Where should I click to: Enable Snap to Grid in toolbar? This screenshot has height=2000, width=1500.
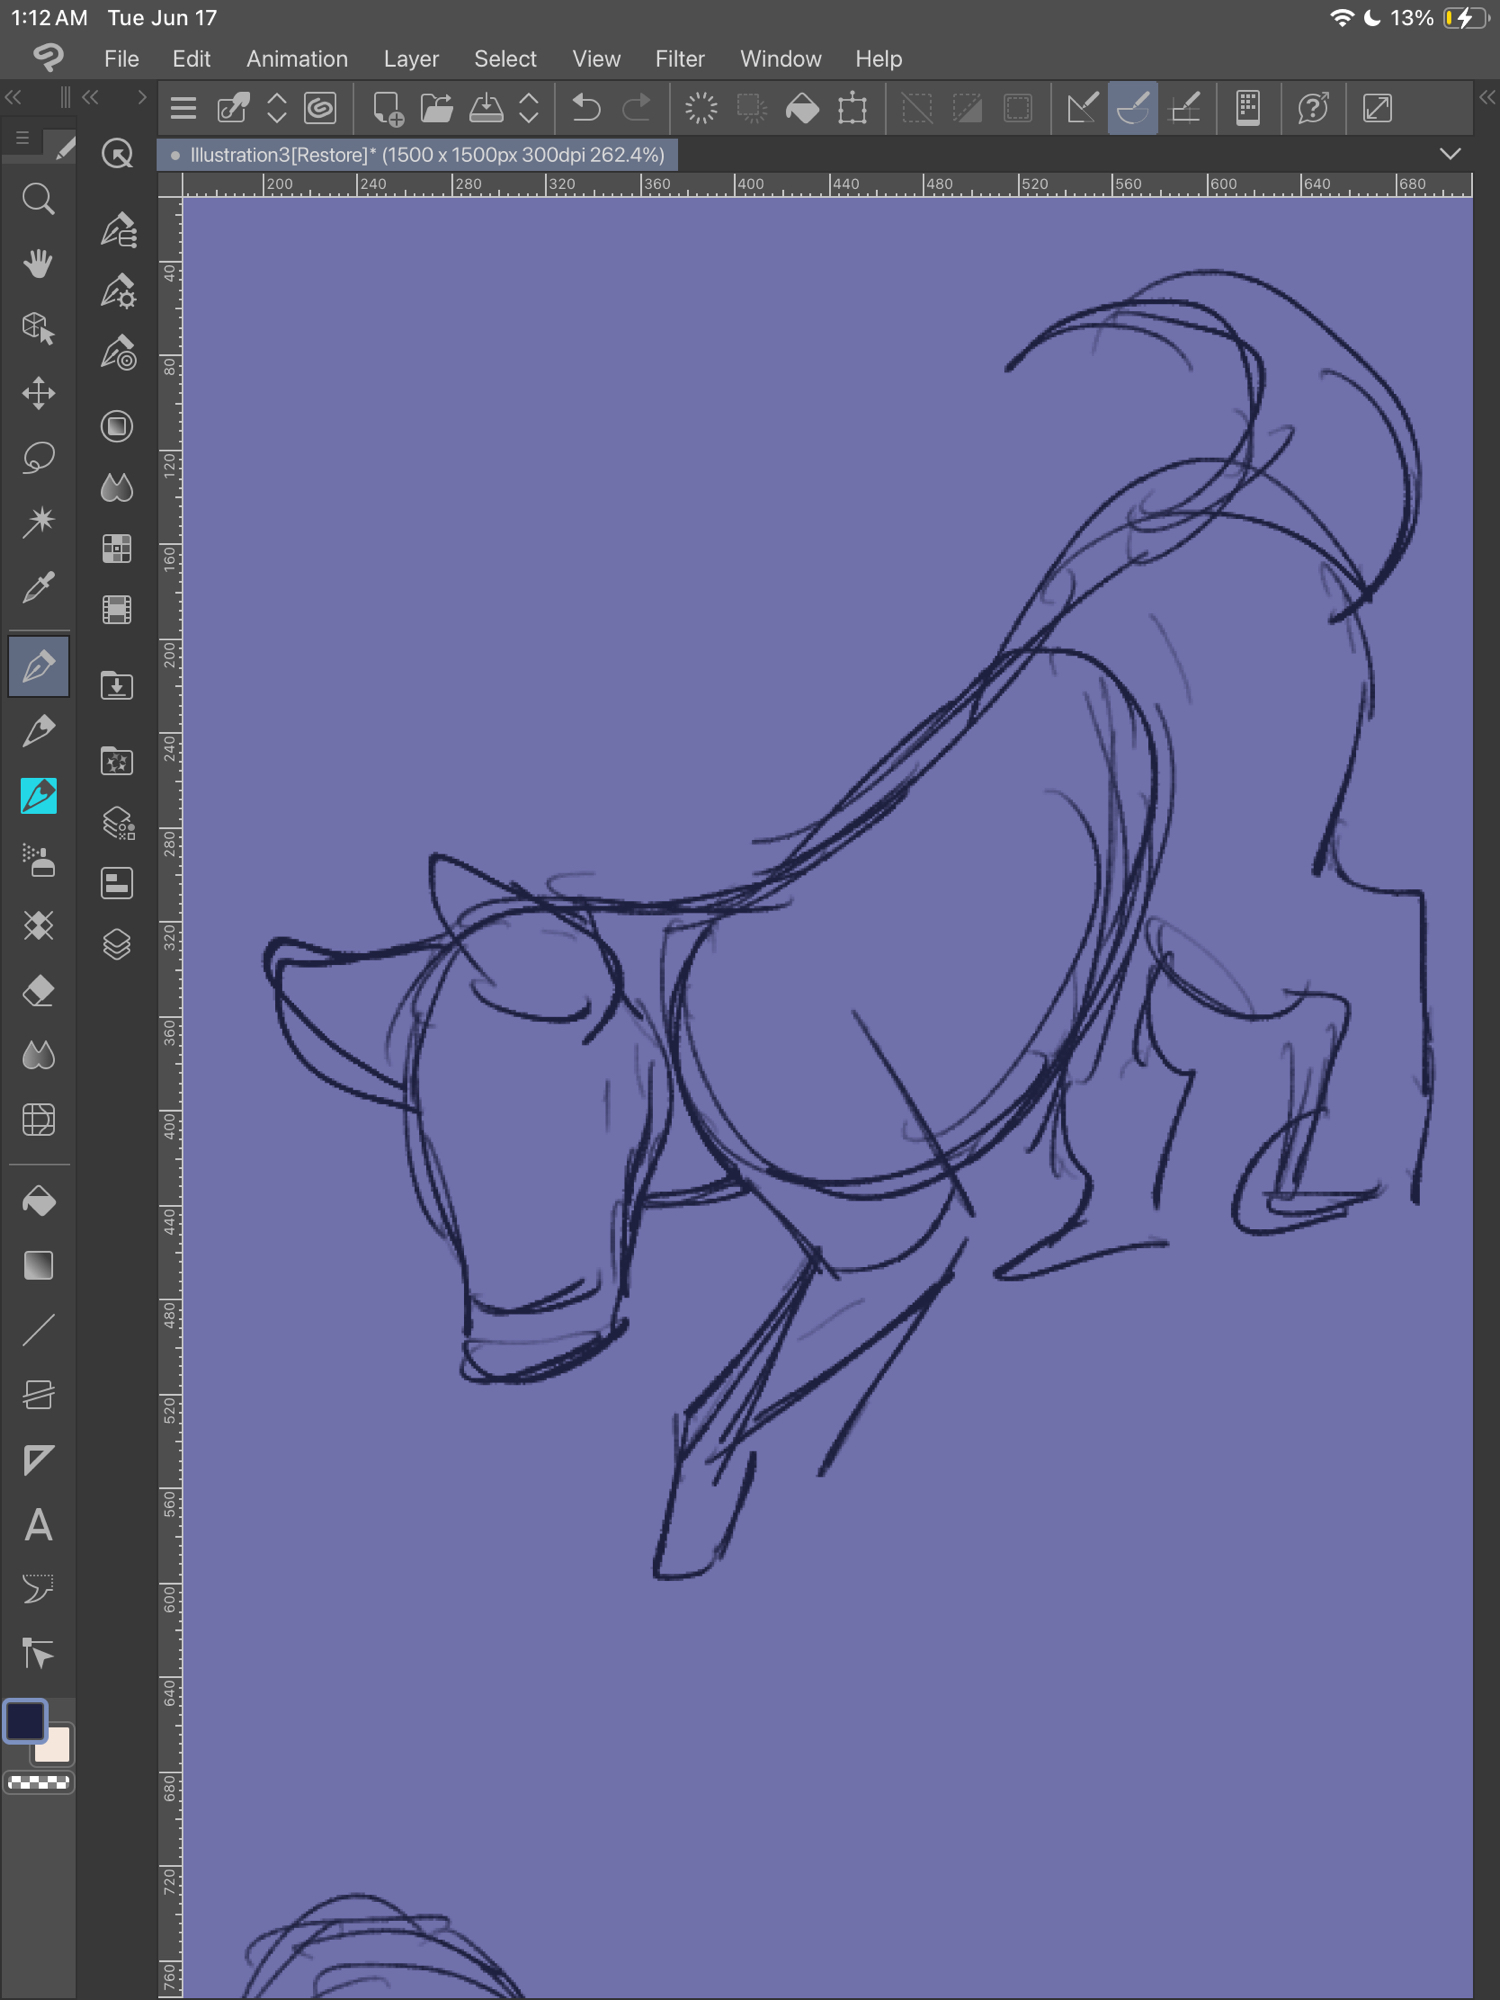click(1185, 108)
